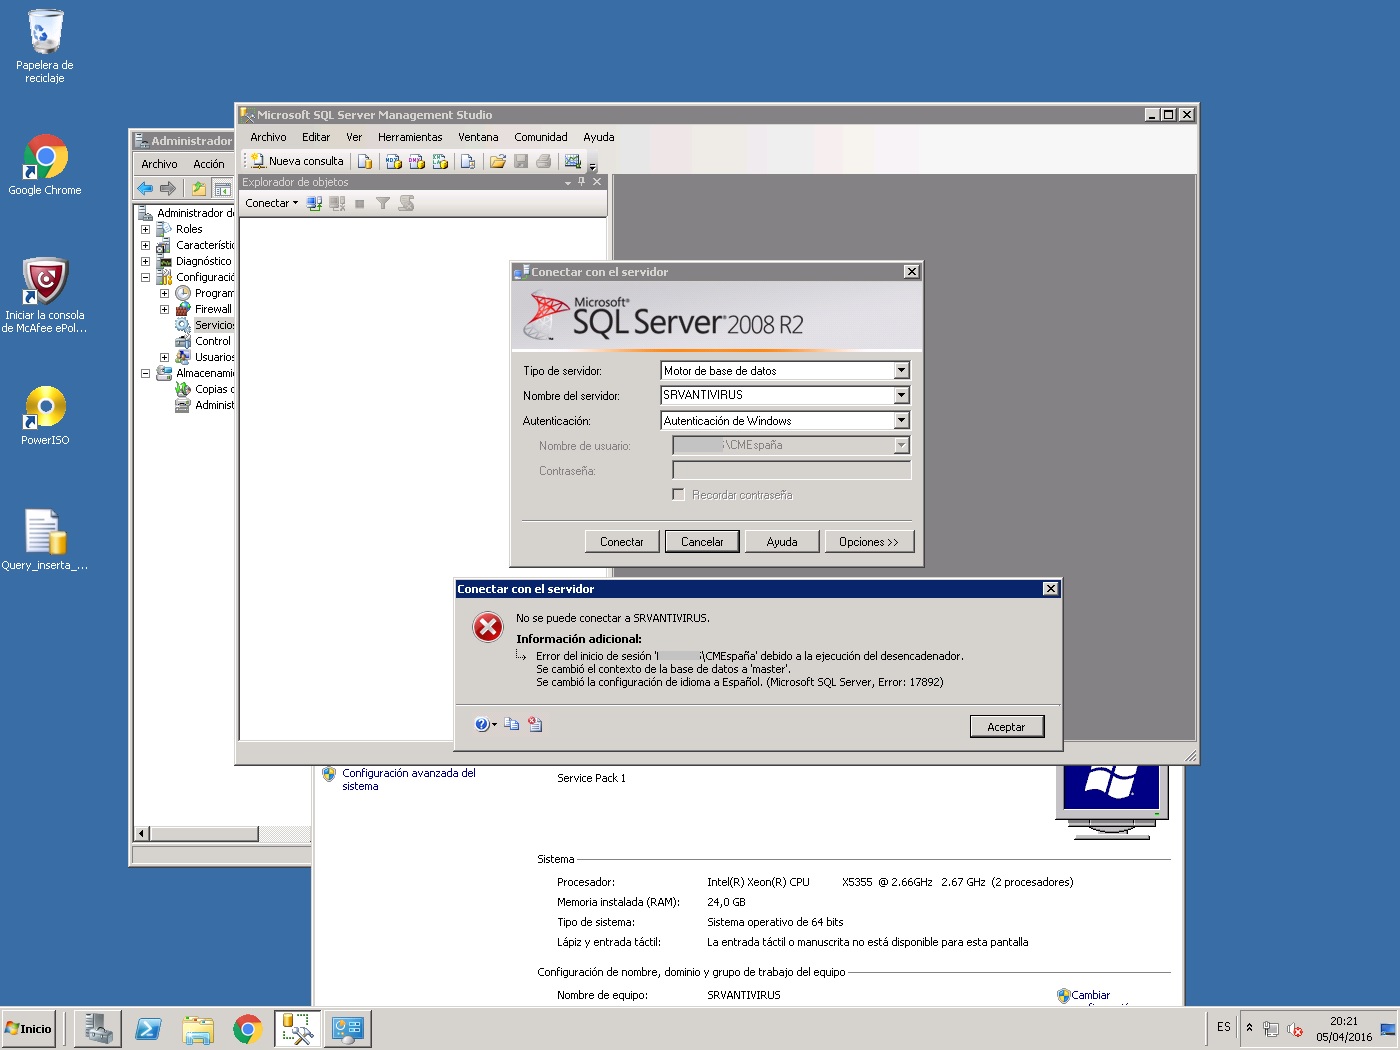
Task: Pin the Explorador de objetos panel
Action: pyautogui.click(x=582, y=182)
